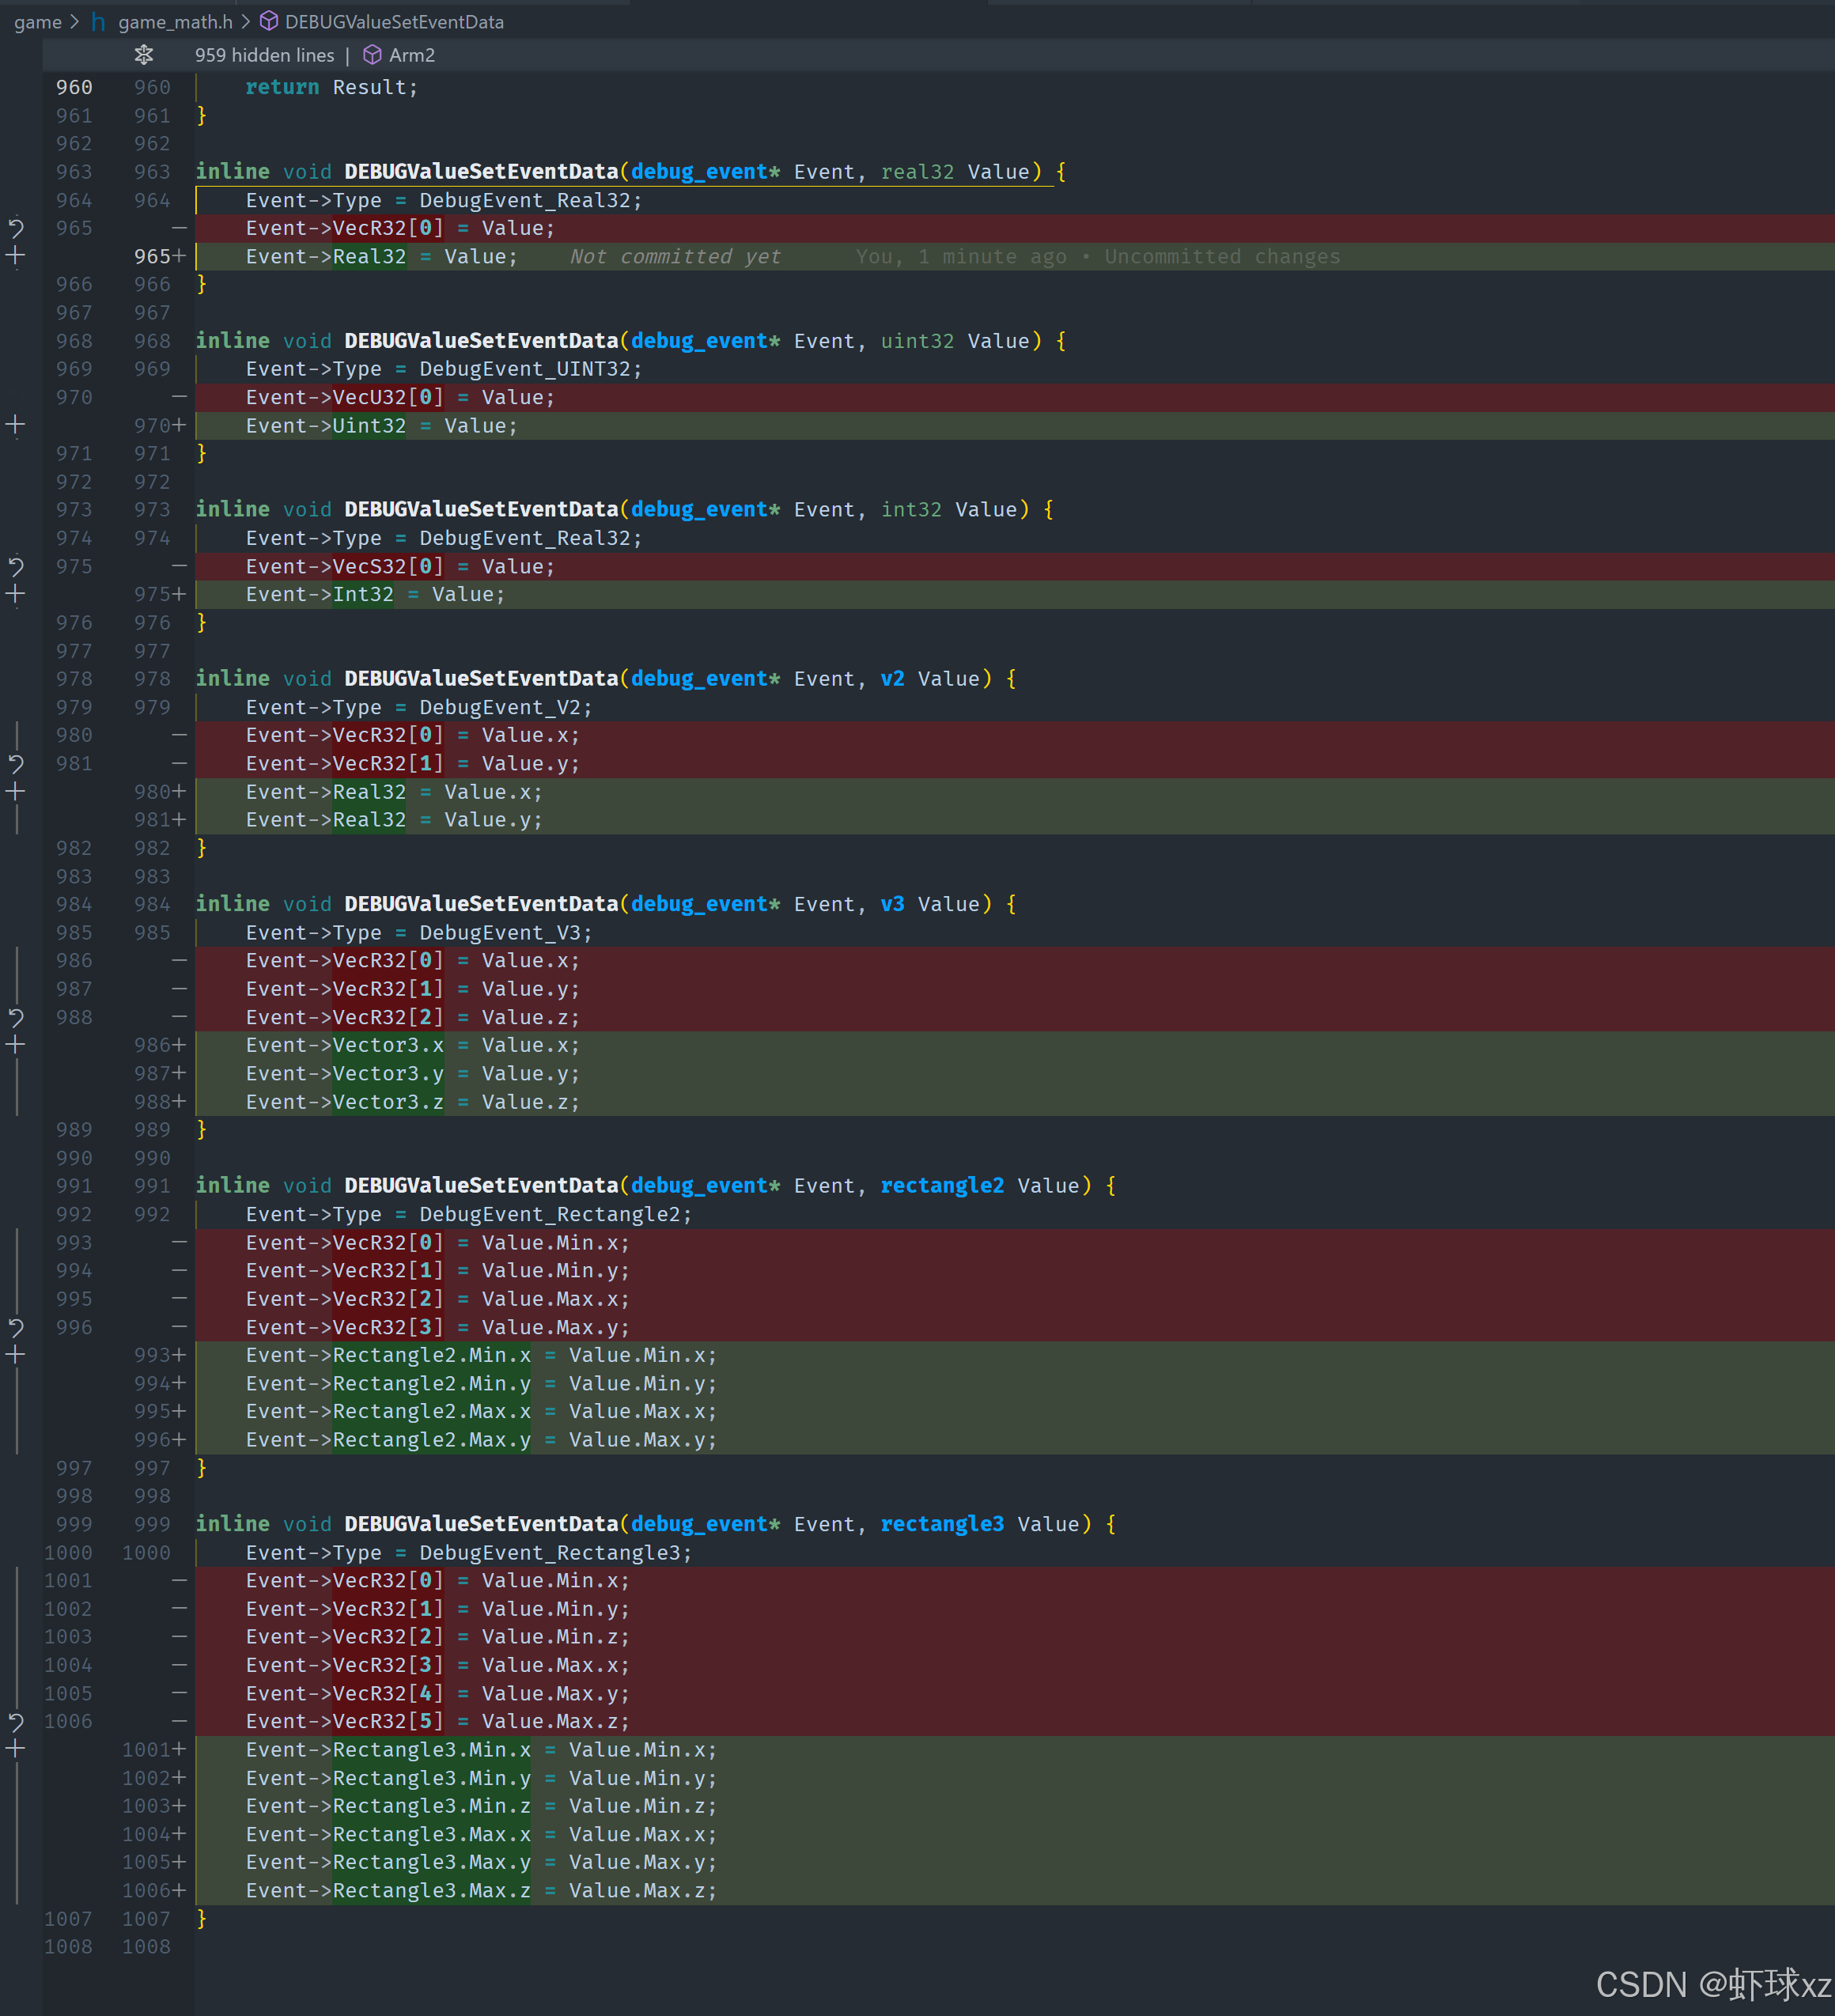
Task: Open the DEBUGValueSetEventData breadcrumb symbol dropdown
Action: pyautogui.click(x=393, y=22)
